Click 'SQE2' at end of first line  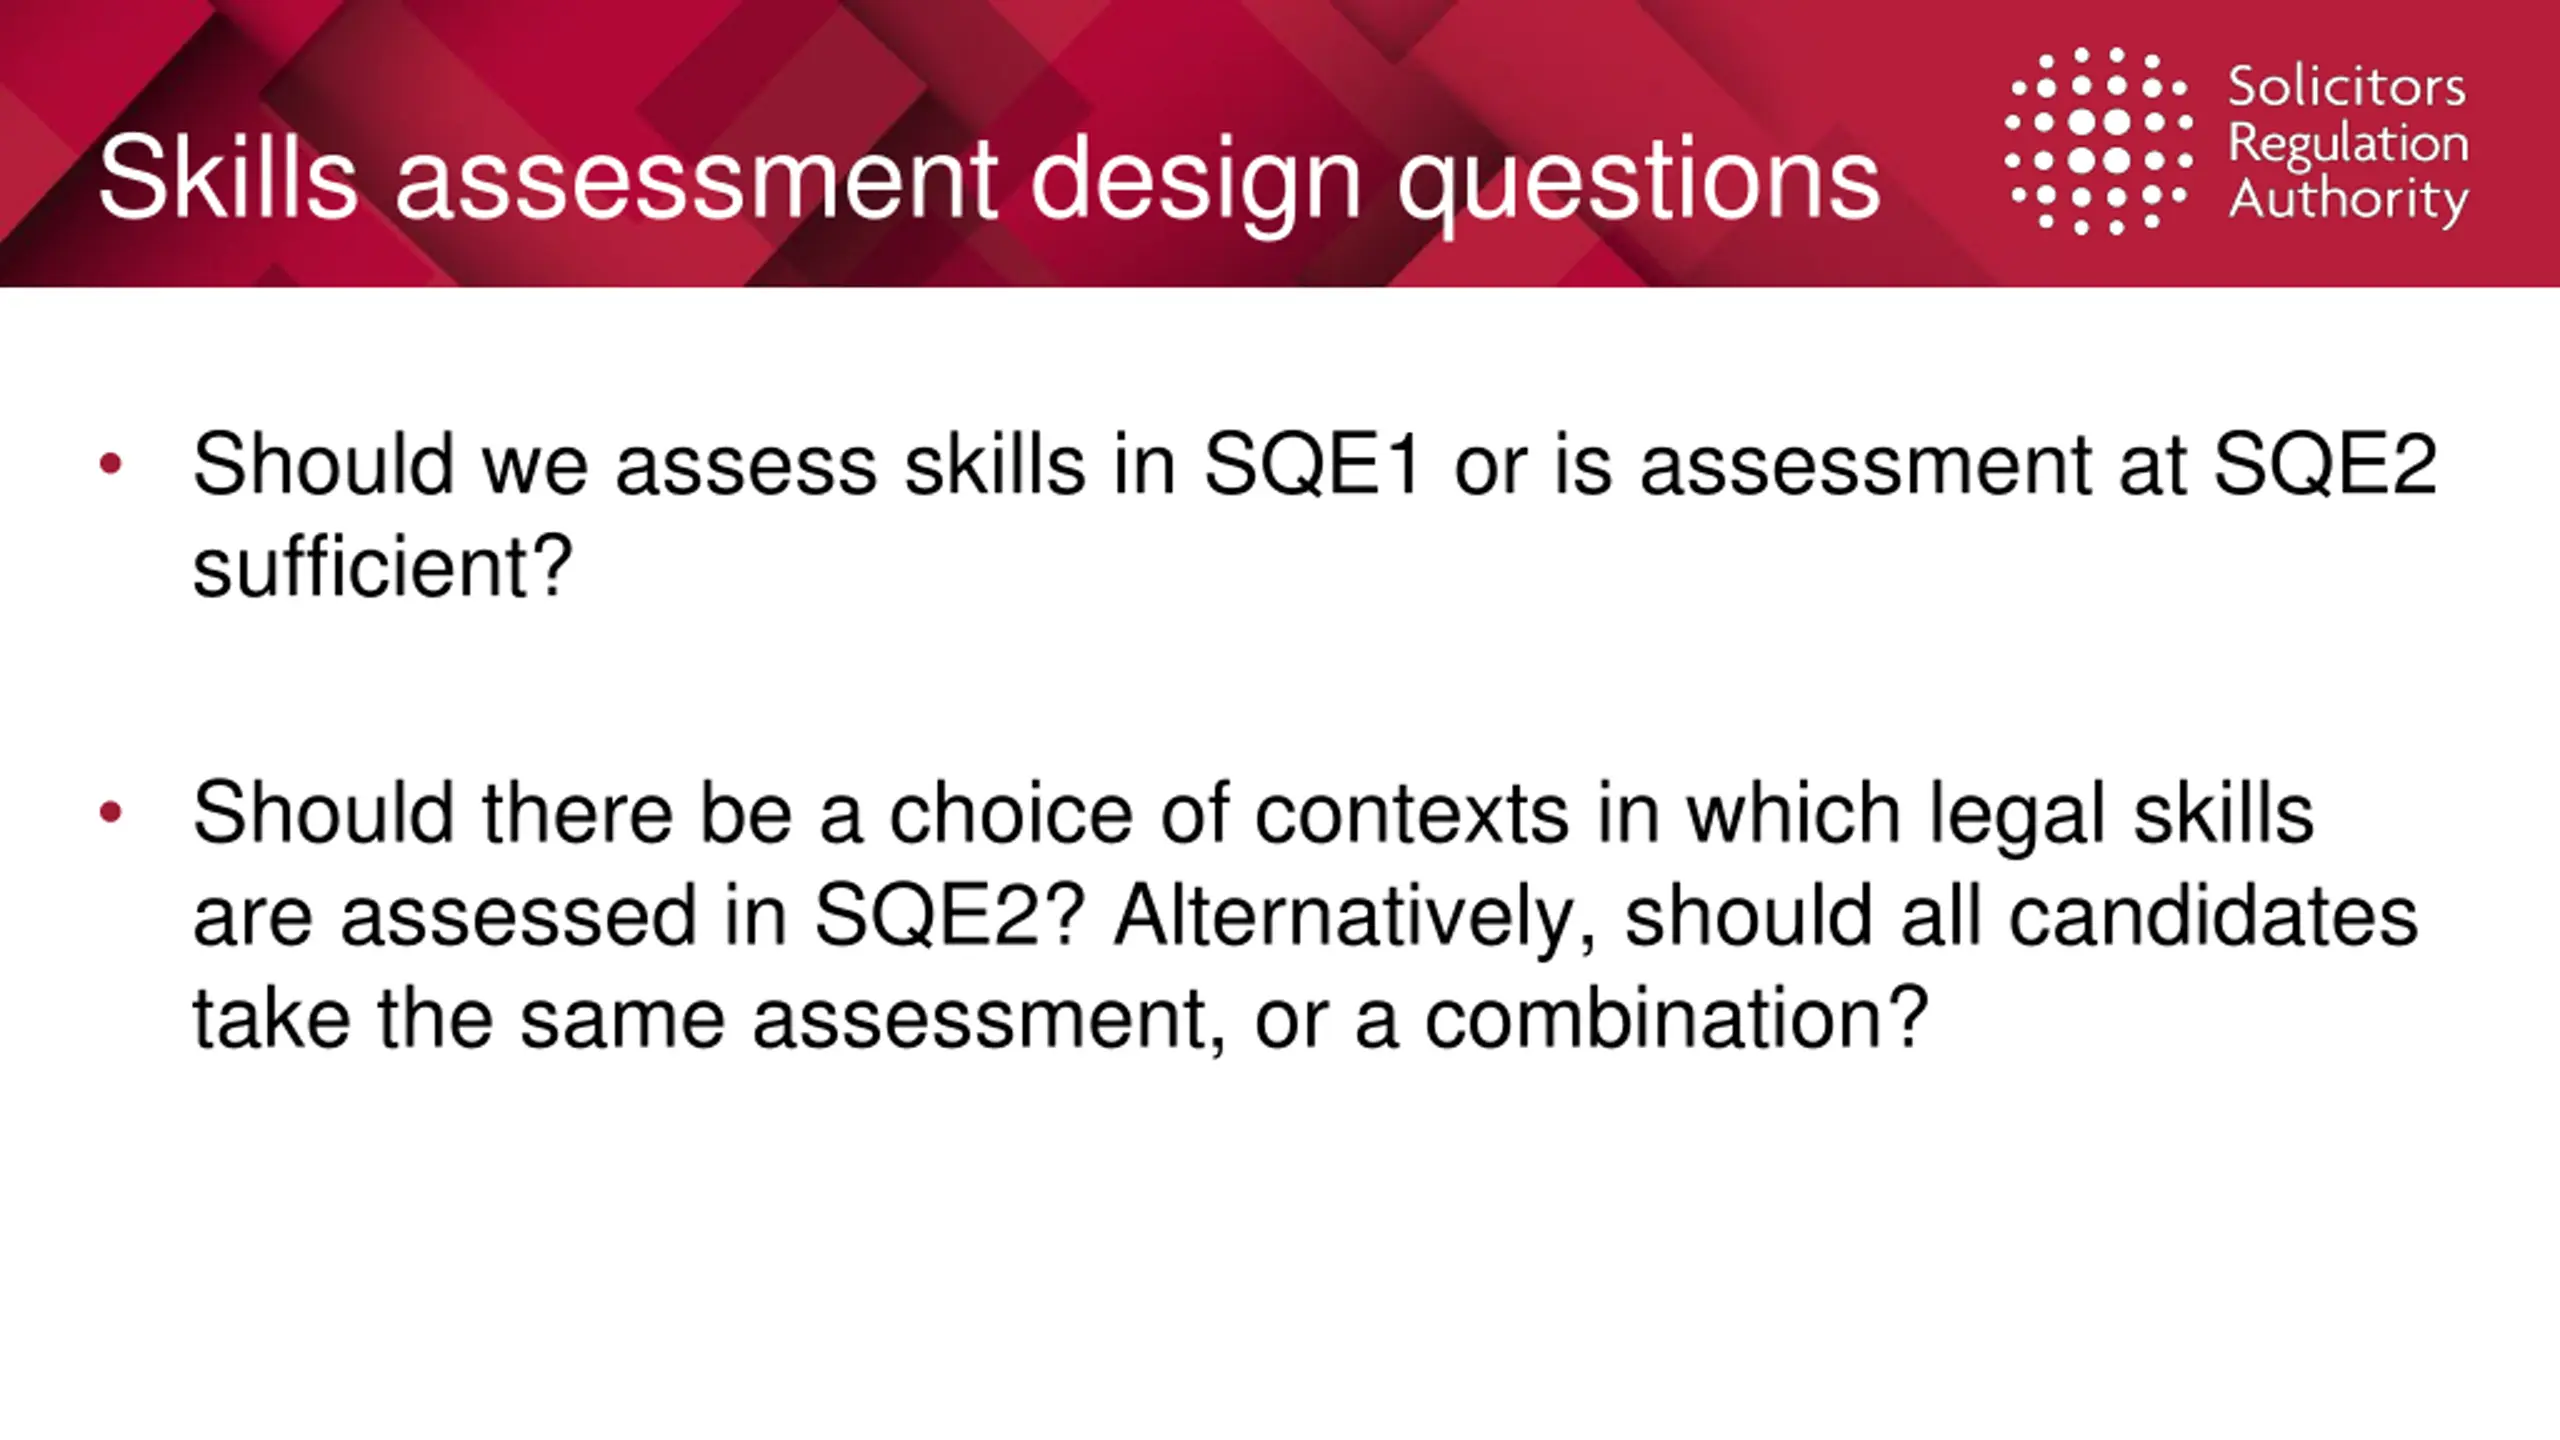click(x=2327, y=464)
